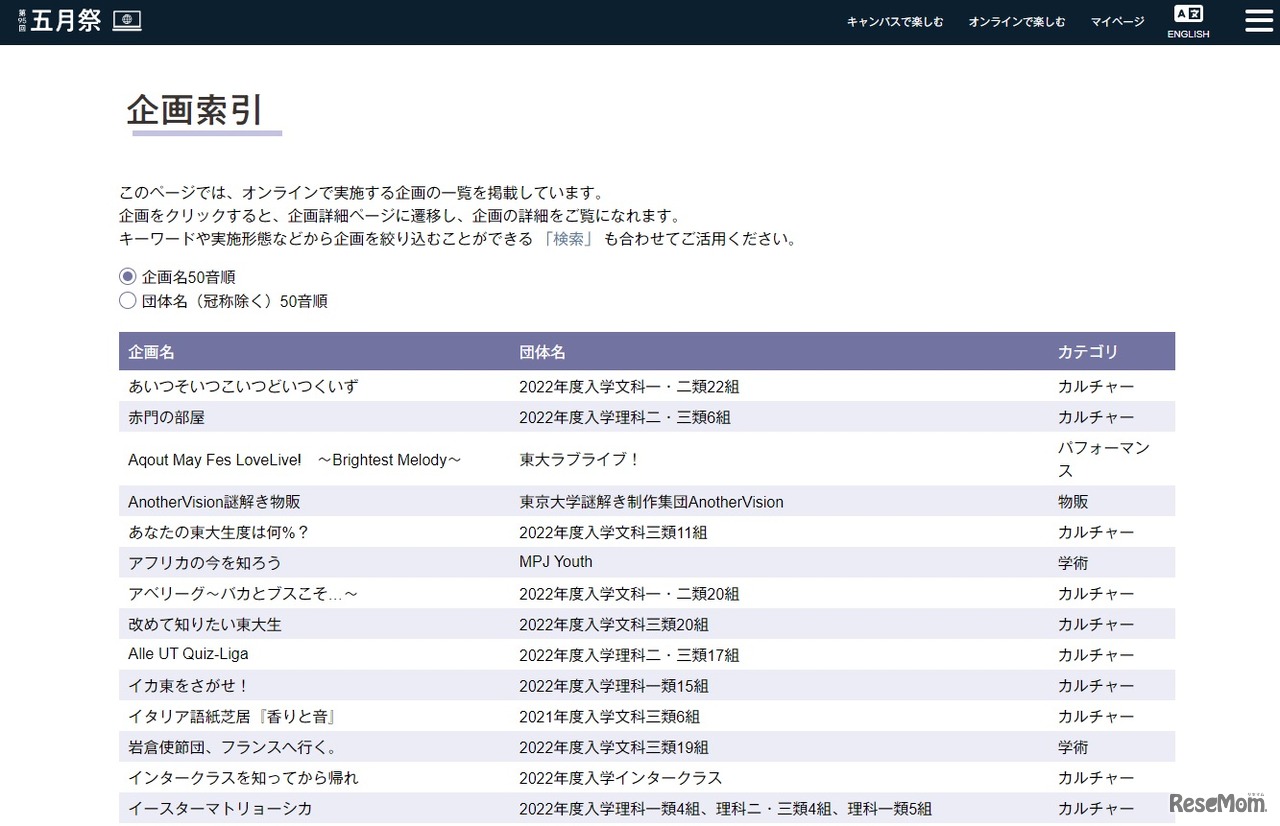
Task: Open Aqout May Fes LoveLive! project
Action: coord(294,460)
